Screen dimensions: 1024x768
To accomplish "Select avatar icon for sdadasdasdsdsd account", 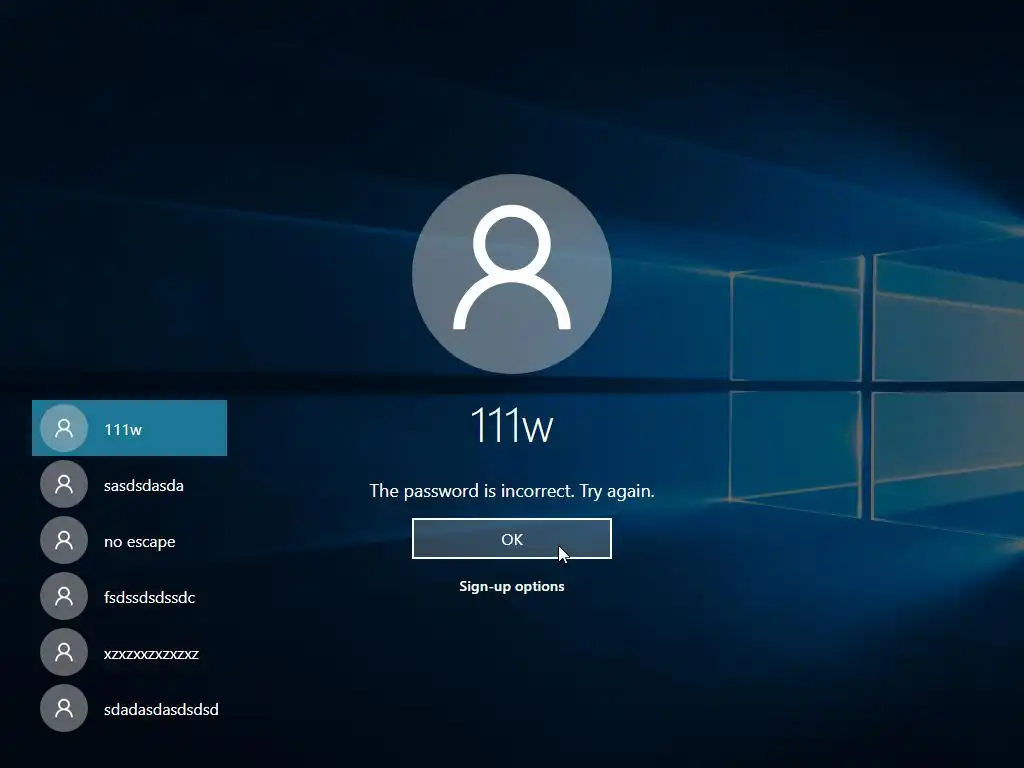I will click(x=64, y=708).
